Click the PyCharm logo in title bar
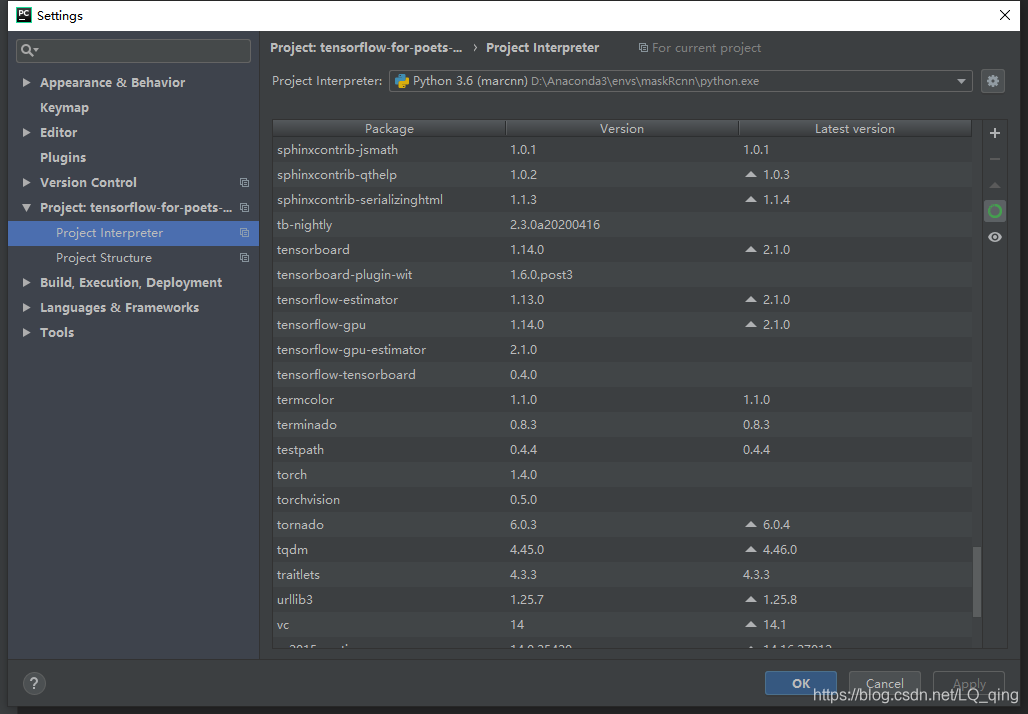Viewport: 1028px width, 714px height. point(24,15)
